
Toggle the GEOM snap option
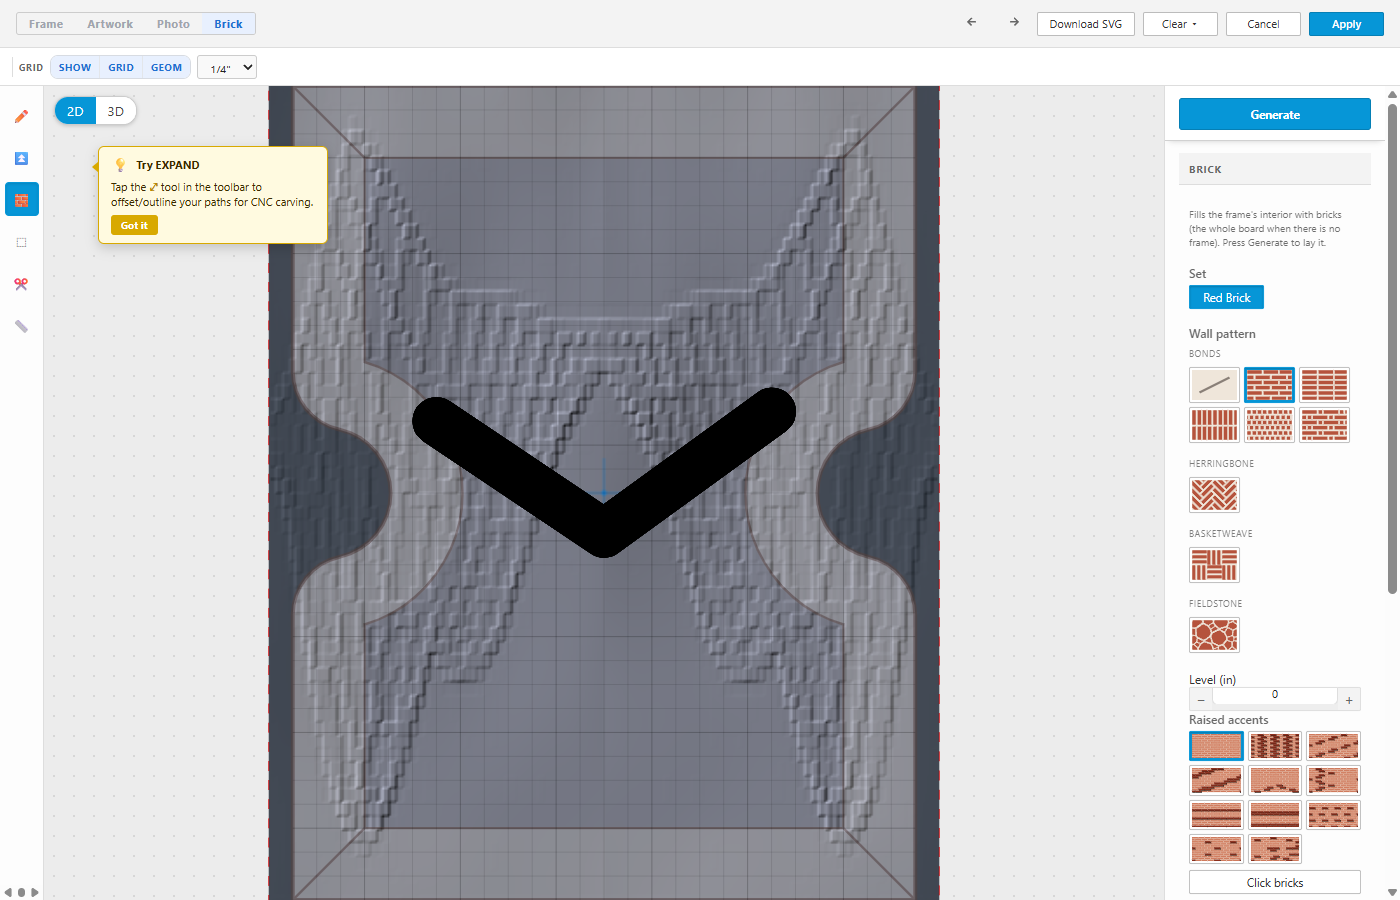point(167,67)
